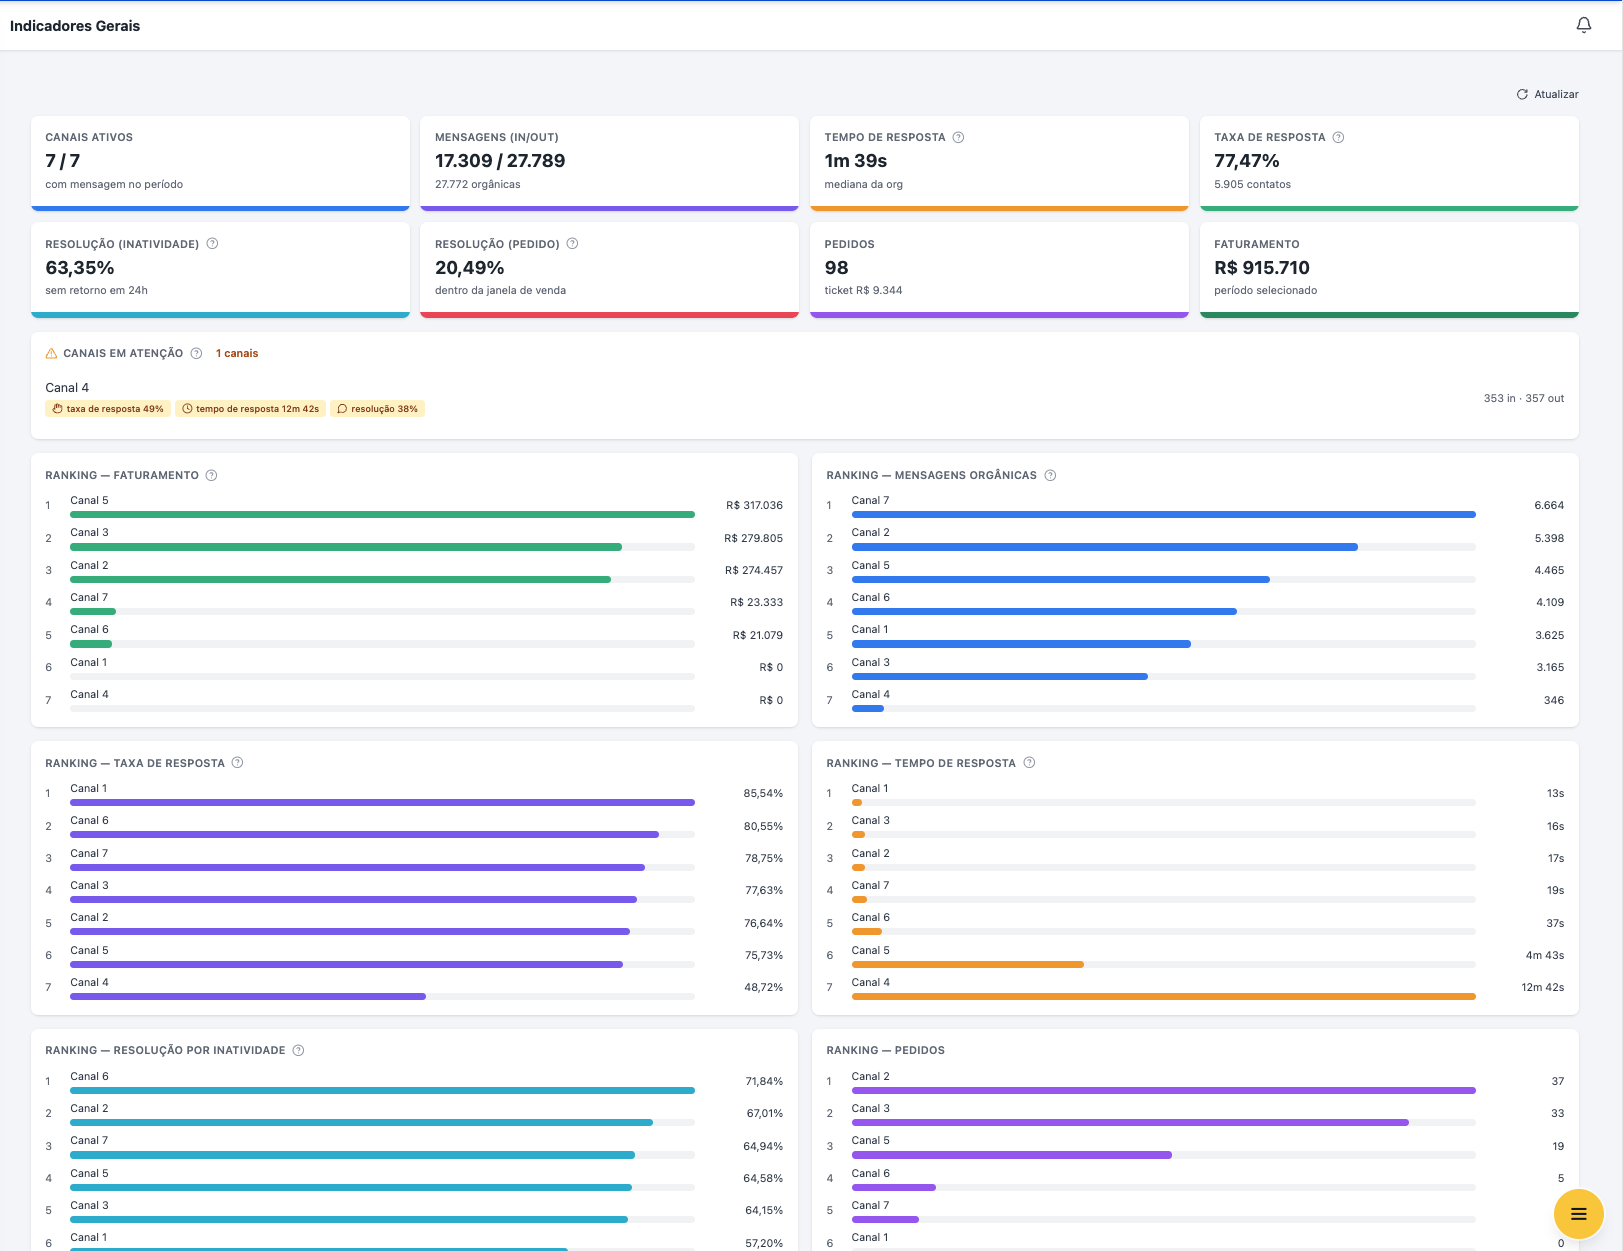Select the Mensagens (In/Out) card
The image size is (1623, 1251).
(x=609, y=163)
